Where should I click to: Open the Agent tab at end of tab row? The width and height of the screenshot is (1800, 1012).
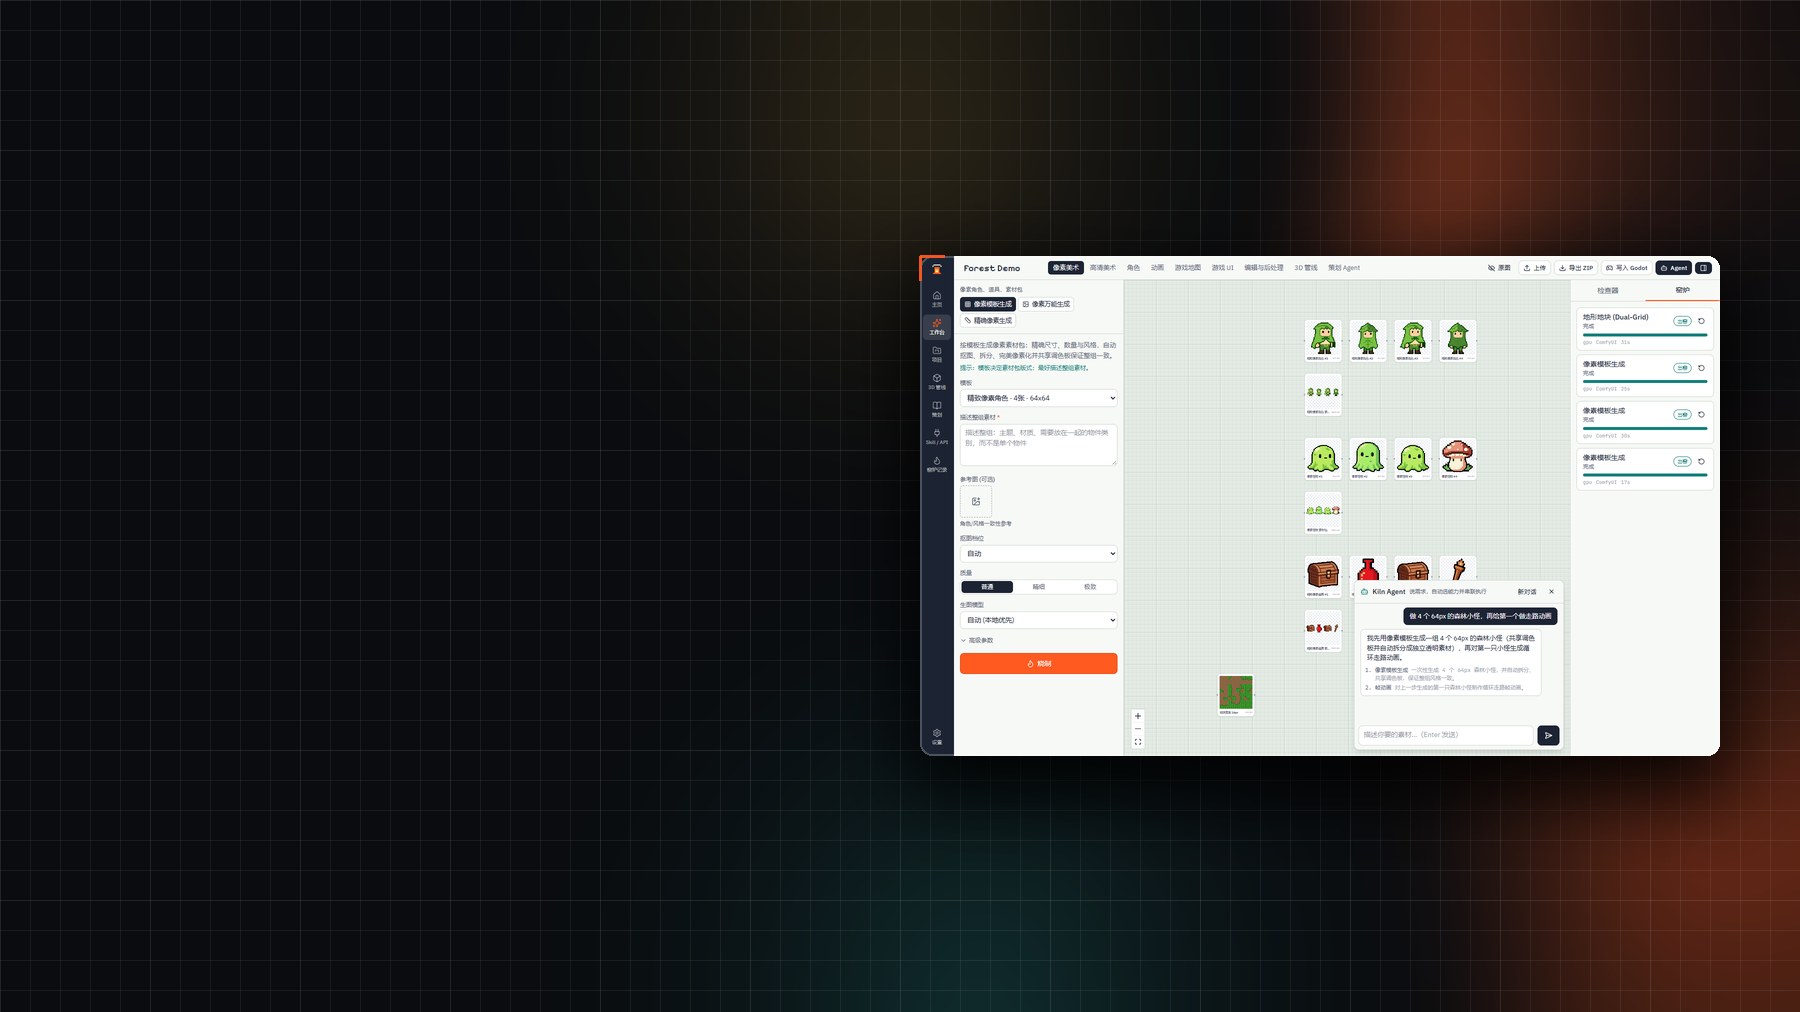[1344, 268]
